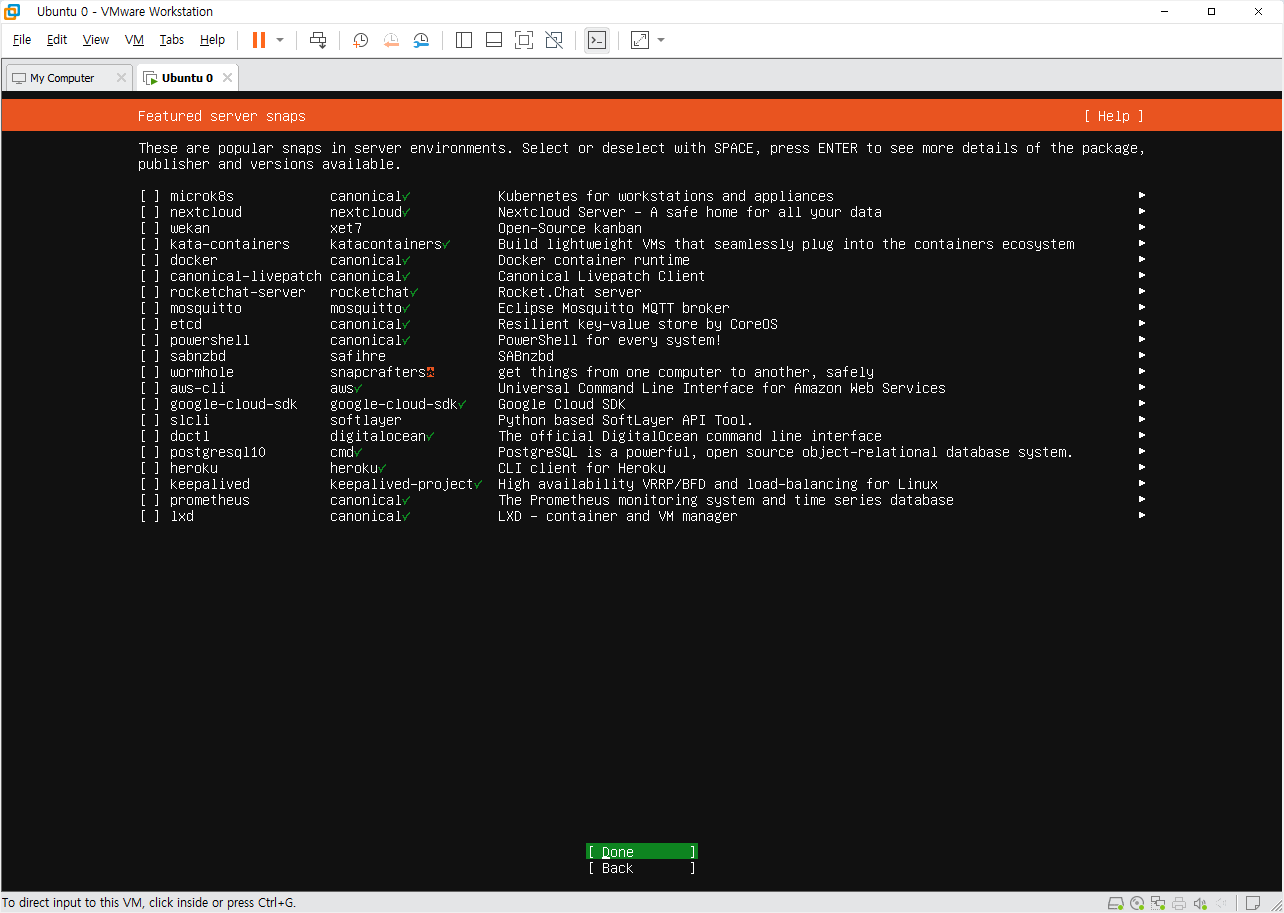Image resolution: width=1284 pixels, height=913 pixels.
Task: Click the VMware Workstation title bar logo
Action: (x=13, y=12)
